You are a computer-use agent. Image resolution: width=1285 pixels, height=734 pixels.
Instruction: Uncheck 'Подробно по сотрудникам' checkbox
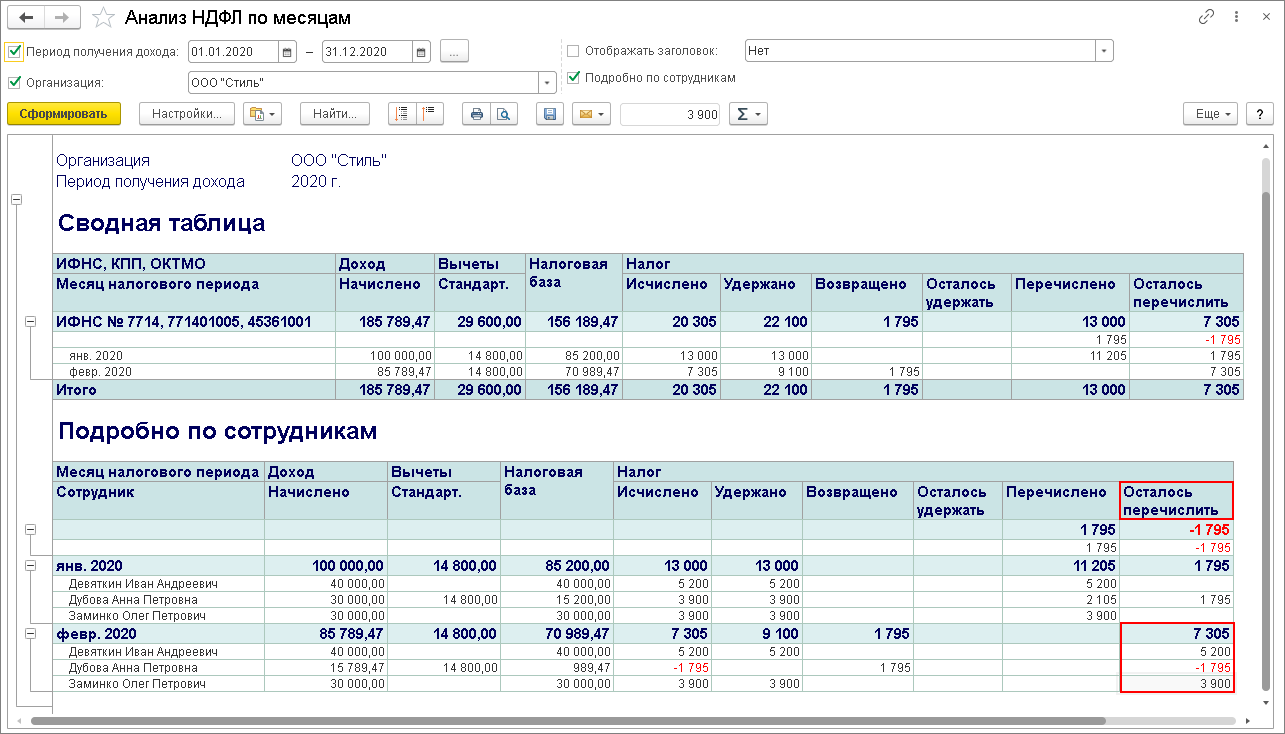573,77
